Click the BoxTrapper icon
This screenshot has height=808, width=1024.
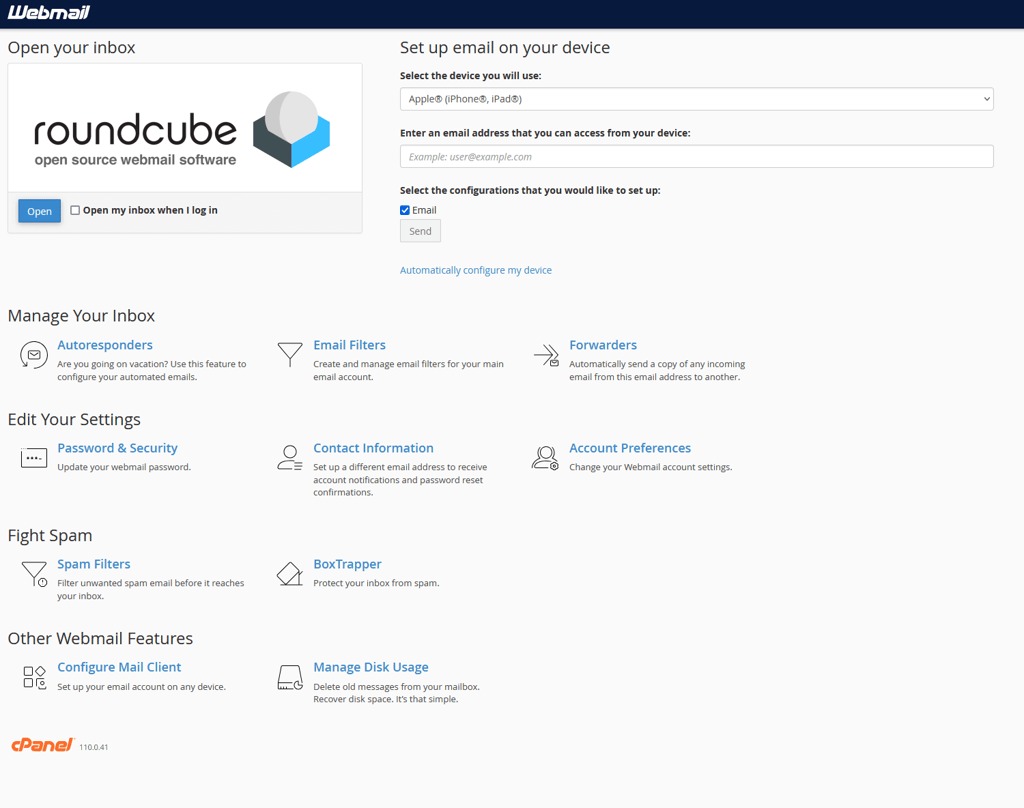tap(290, 574)
